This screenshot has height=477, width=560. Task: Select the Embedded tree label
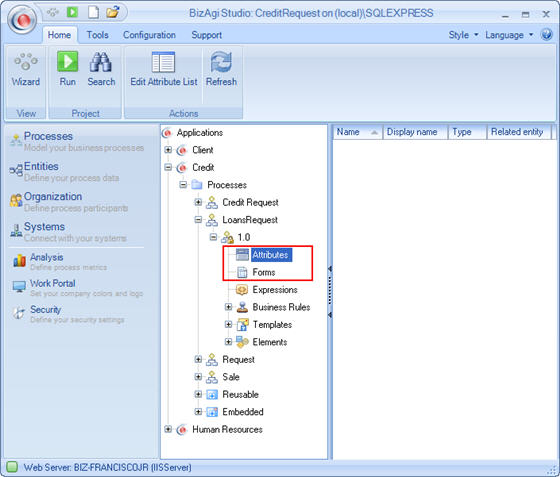(x=243, y=412)
